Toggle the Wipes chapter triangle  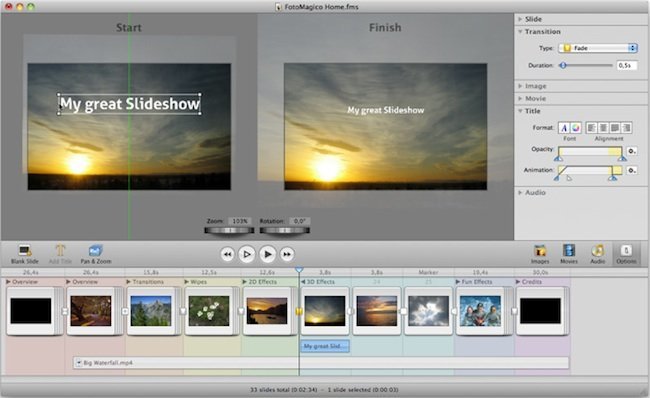187,282
